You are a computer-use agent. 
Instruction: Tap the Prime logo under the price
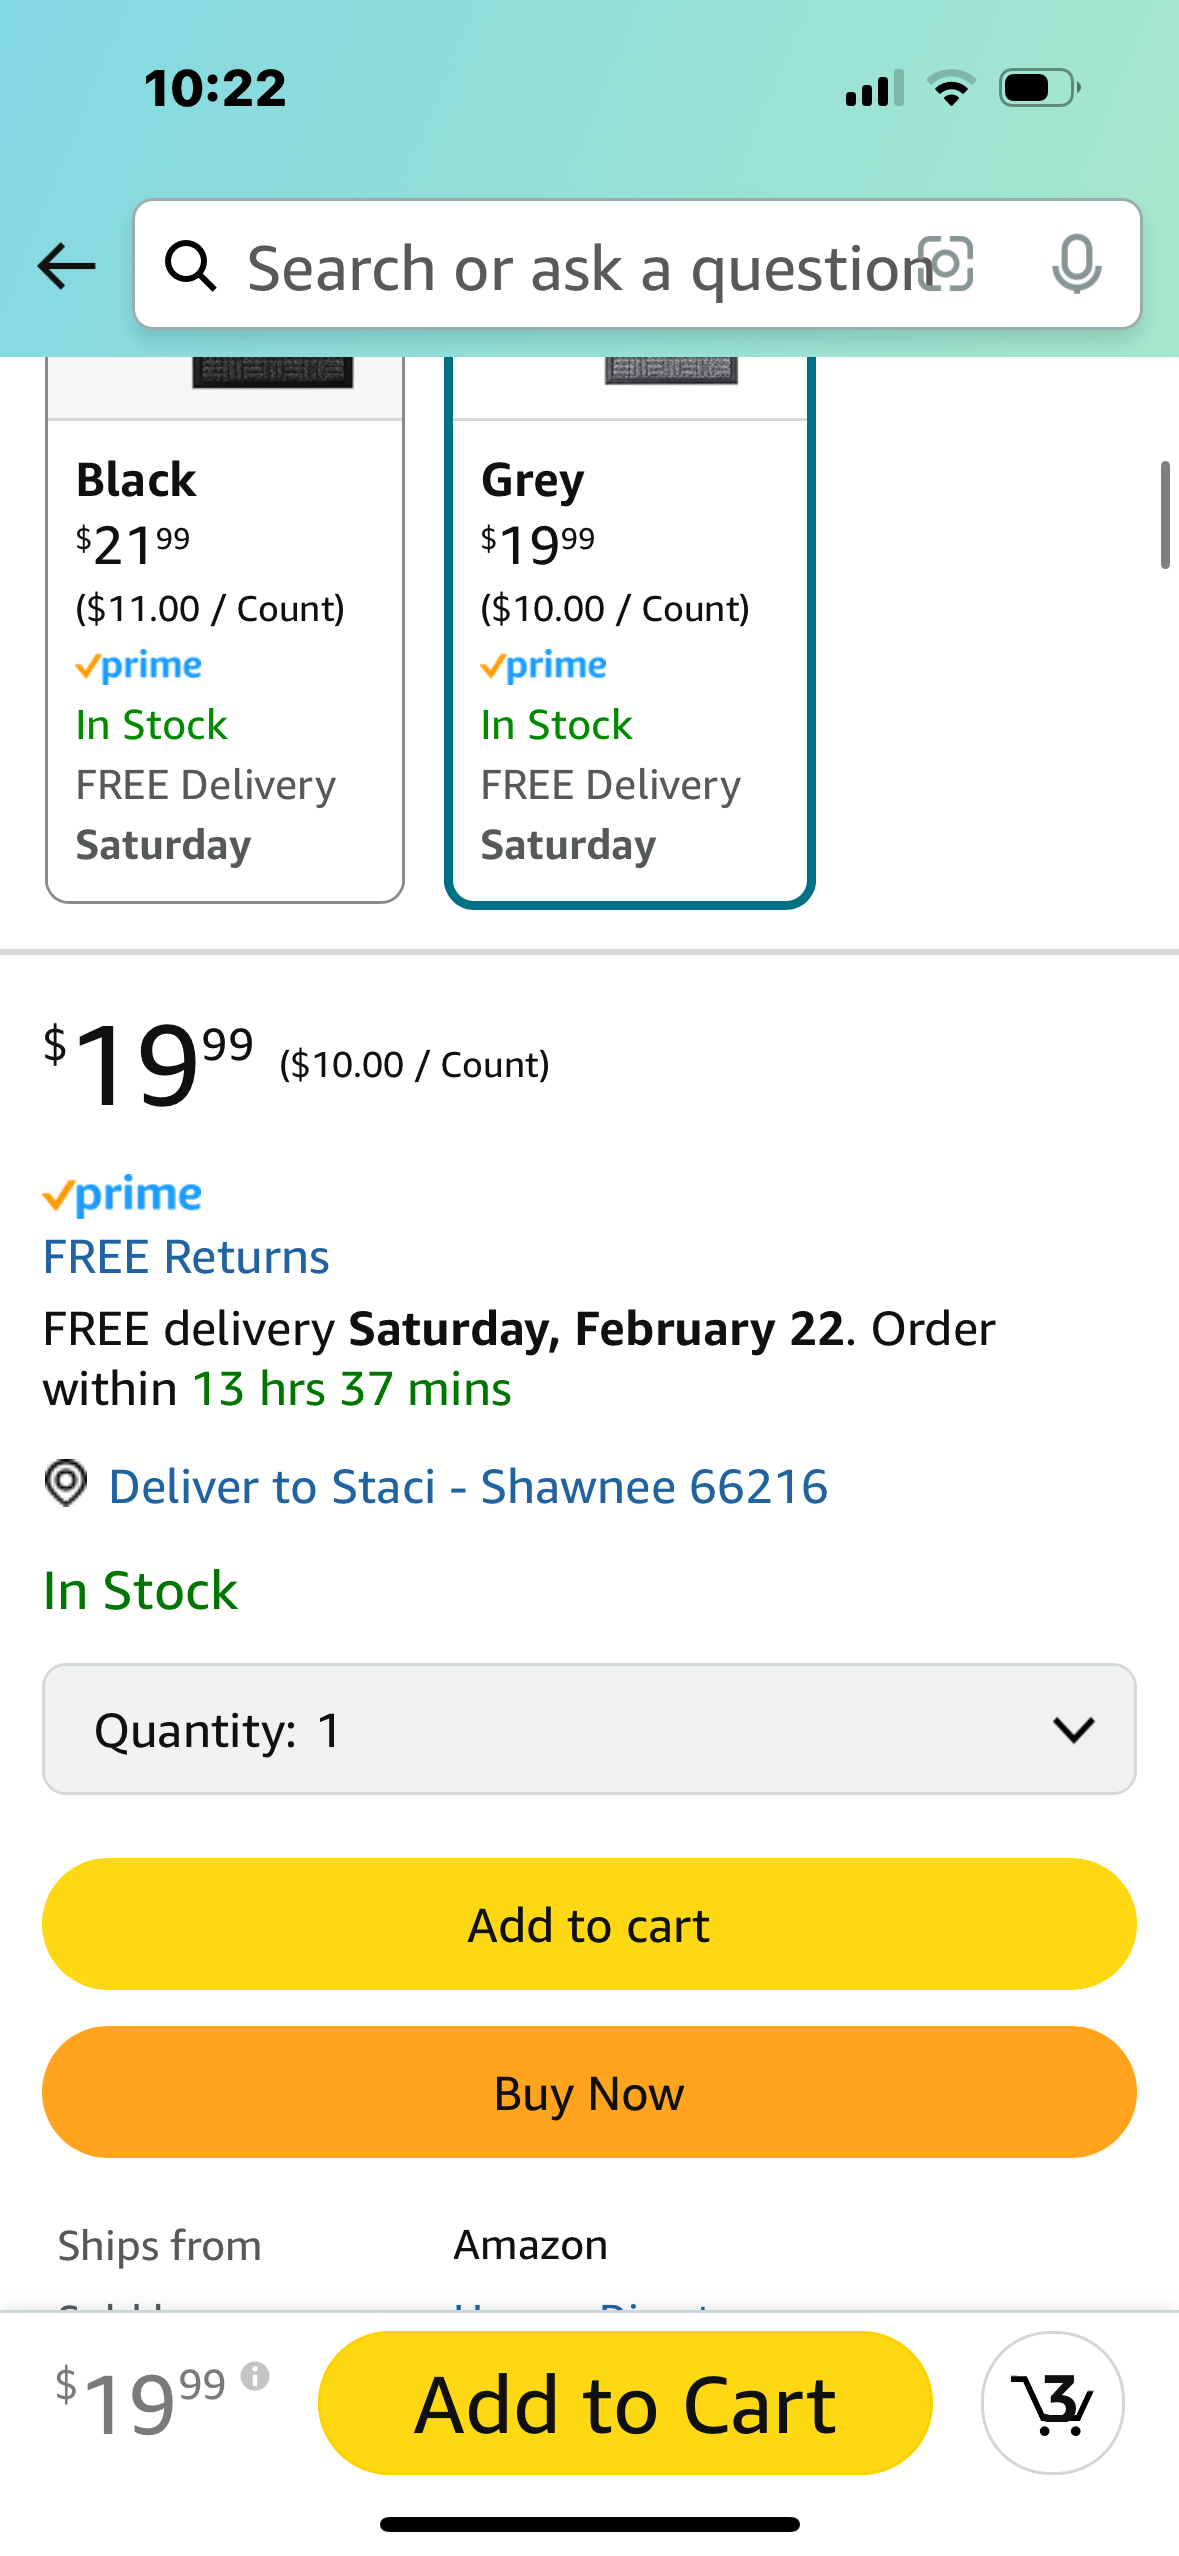pyautogui.click(x=122, y=1195)
